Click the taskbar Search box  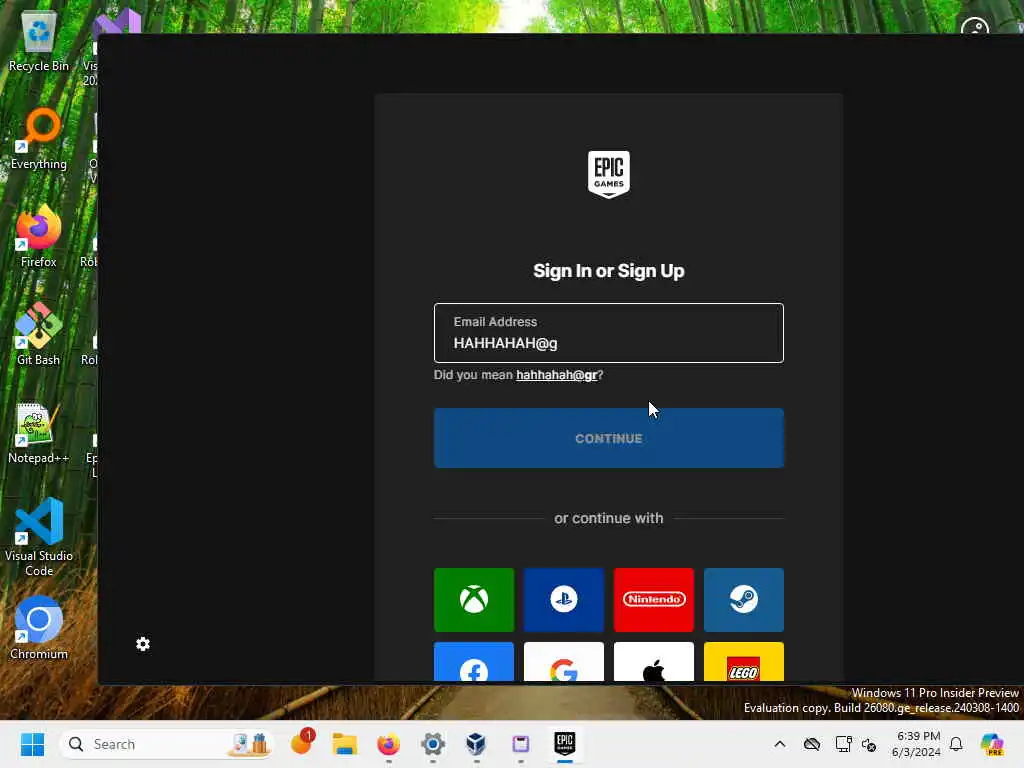pyautogui.click(x=168, y=744)
